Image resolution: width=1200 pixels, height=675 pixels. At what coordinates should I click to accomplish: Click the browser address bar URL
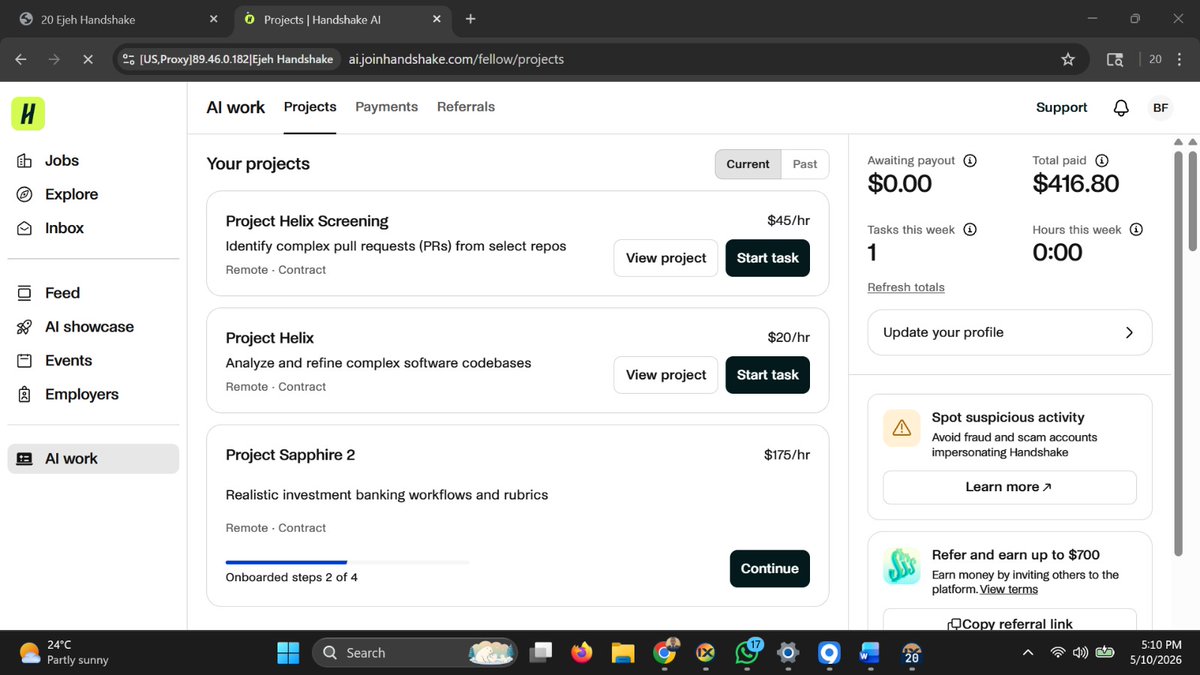pyautogui.click(x=456, y=59)
